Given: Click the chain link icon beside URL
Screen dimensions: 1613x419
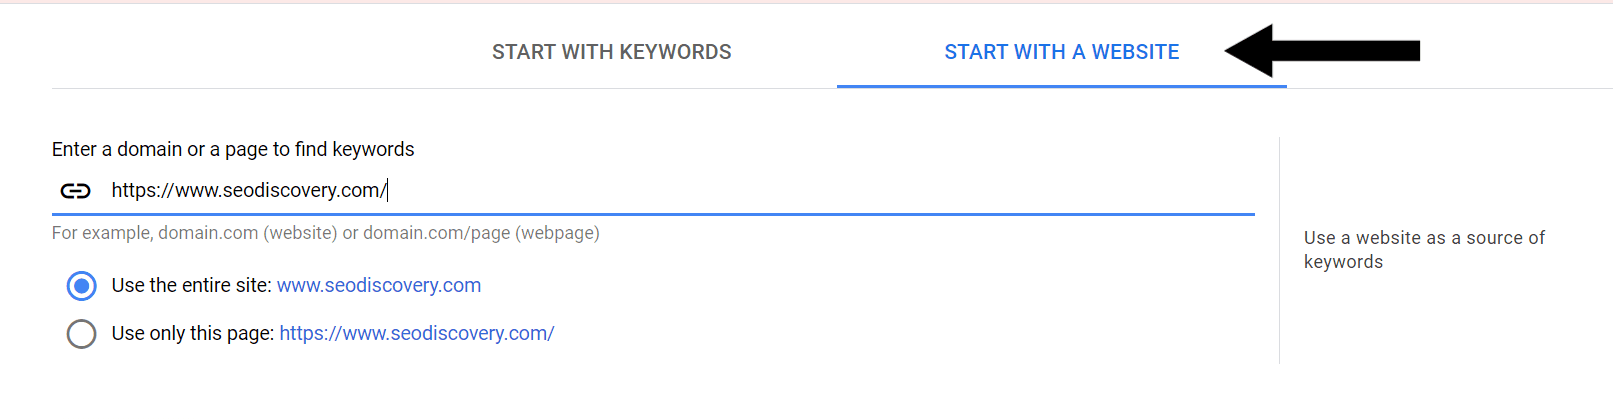Looking at the screenshot, I should tap(76, 190).
